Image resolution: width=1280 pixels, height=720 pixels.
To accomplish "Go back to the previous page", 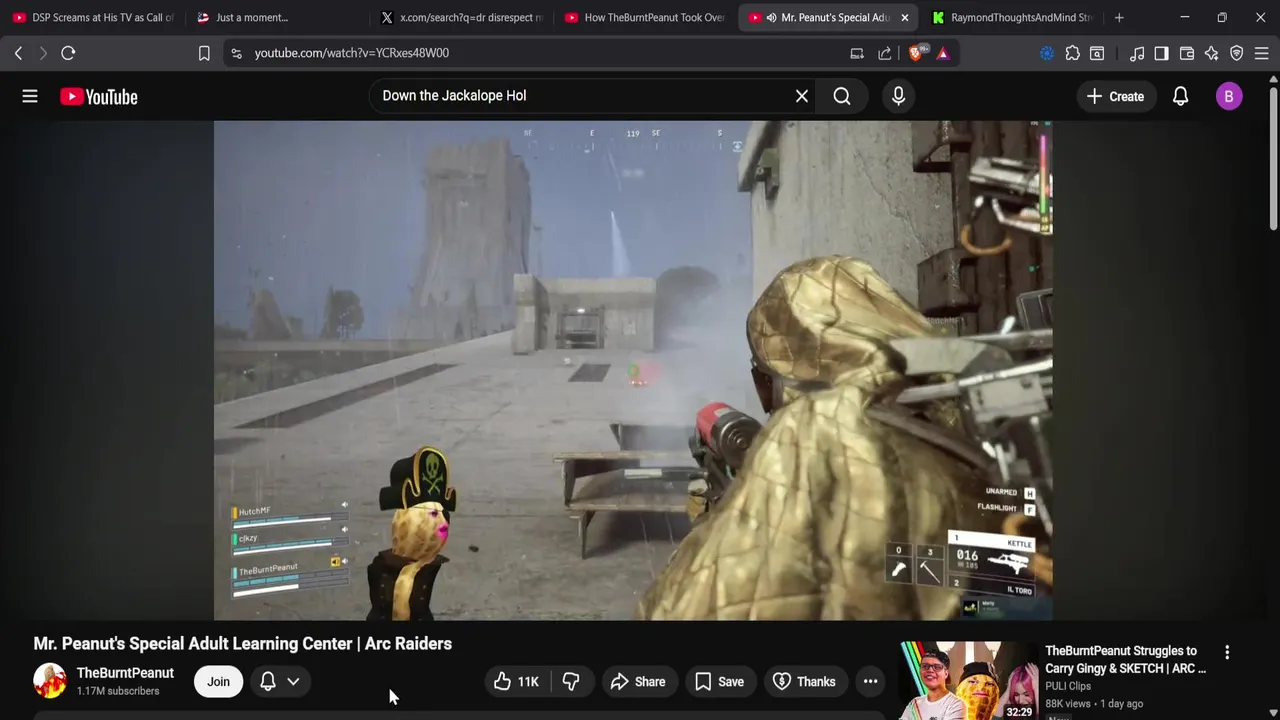I will pos(18,53).
